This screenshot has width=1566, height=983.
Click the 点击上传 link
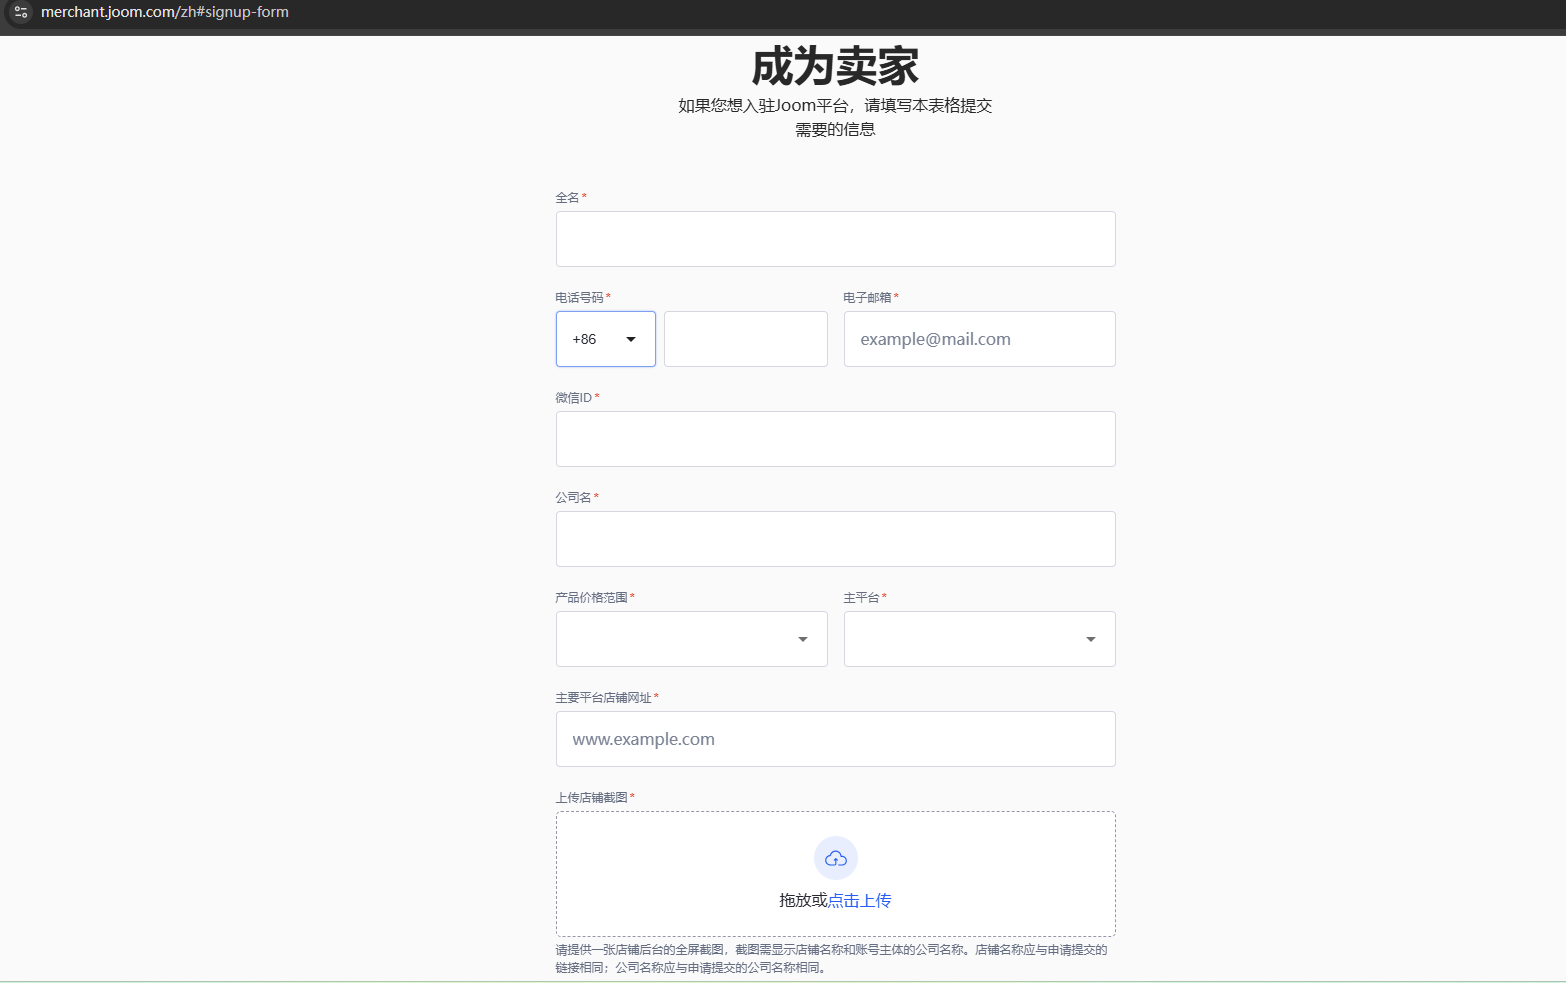(860, 900)
